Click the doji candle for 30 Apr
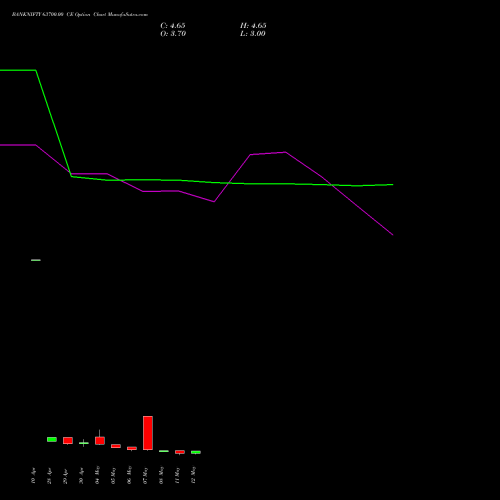500x500 pixels. click(x=84, y=443)
